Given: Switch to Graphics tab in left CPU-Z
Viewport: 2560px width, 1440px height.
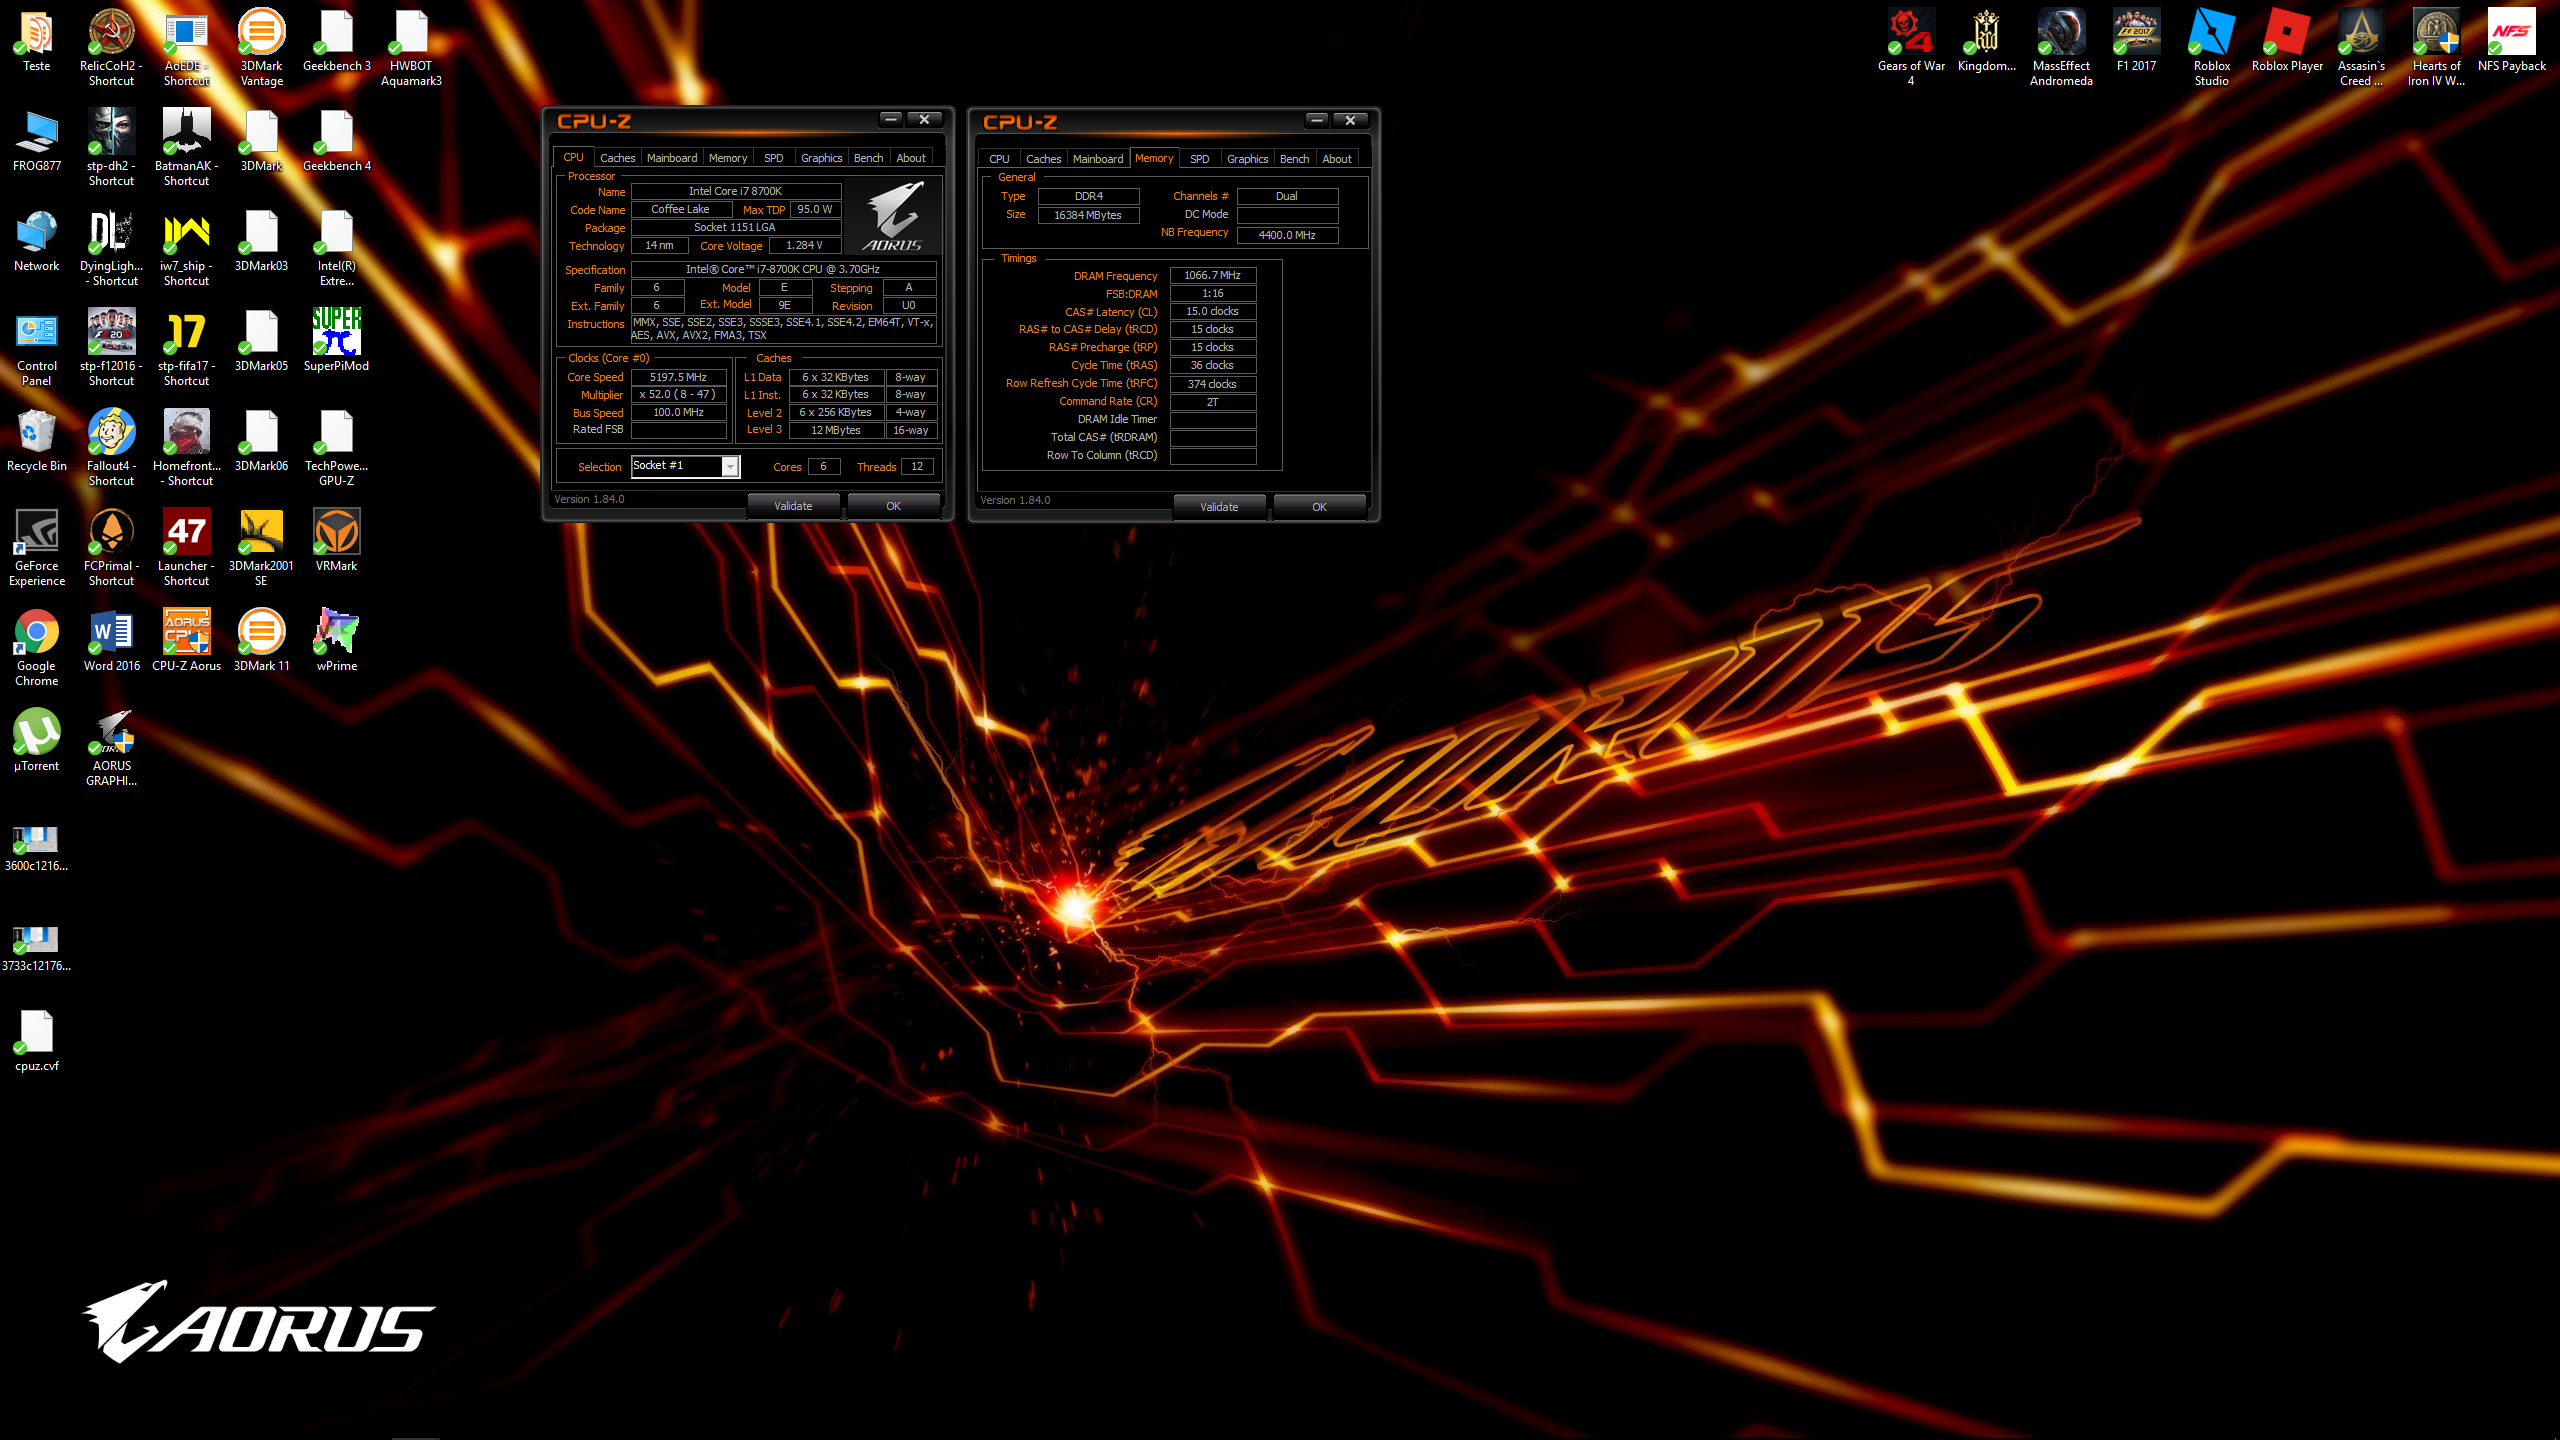Looking at the screenshot, I should coord(821,158).
